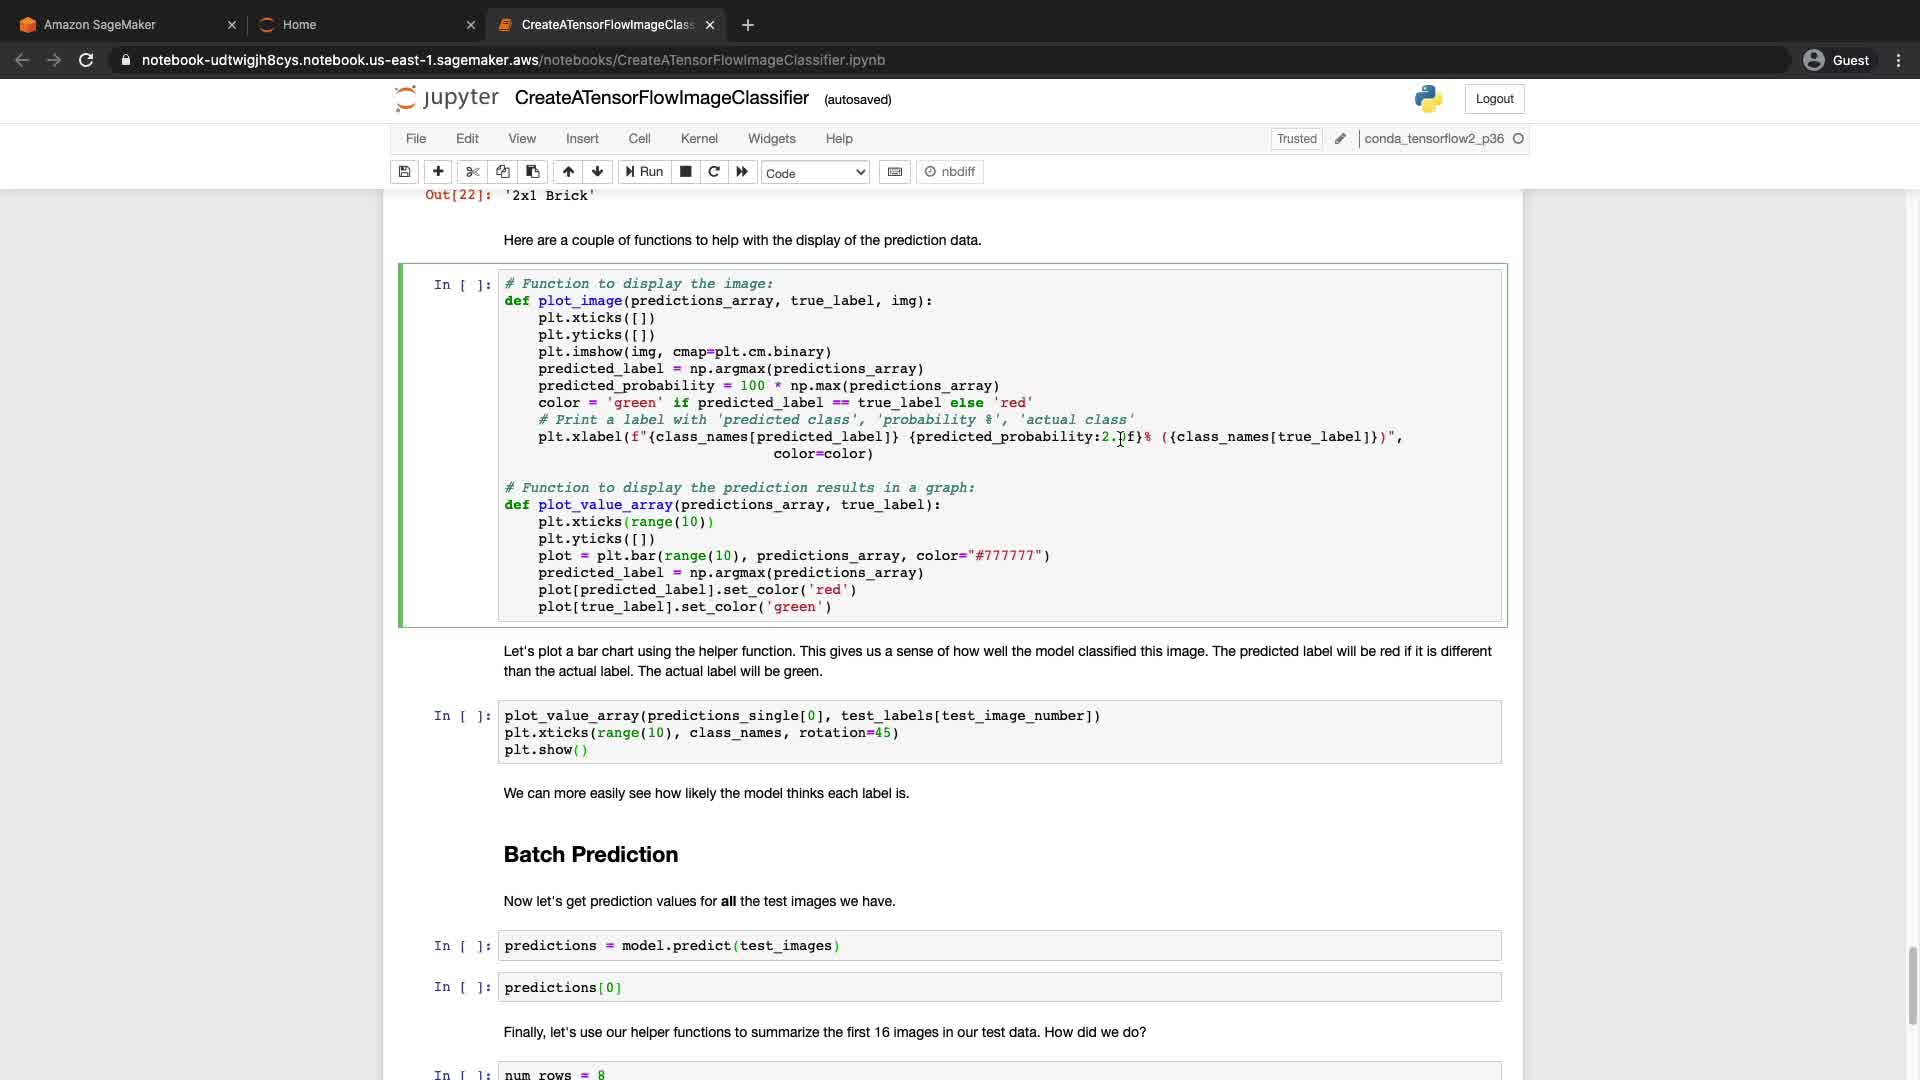Insert a cell below with plus icon
This screenshot has width=1920, height=1080.
tap(438, 172)
